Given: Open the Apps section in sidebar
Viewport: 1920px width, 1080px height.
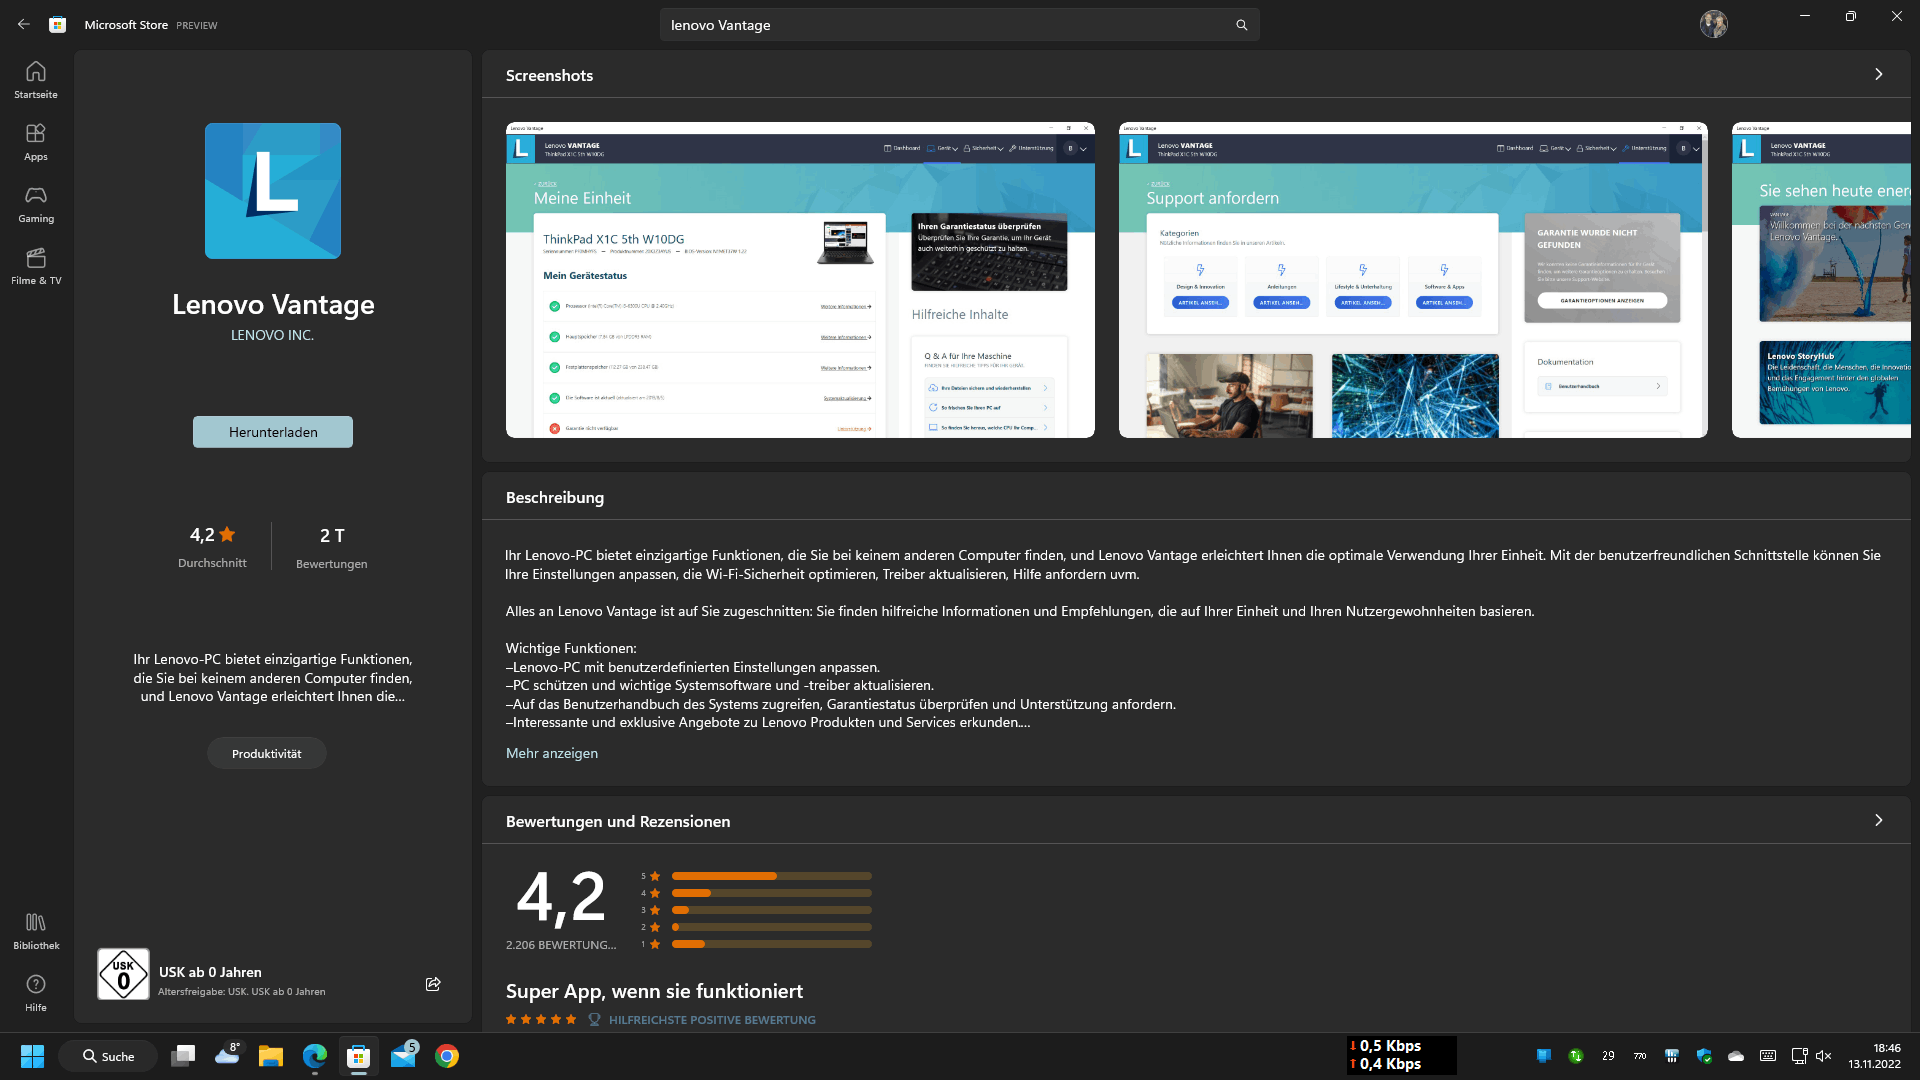Looking at the screenshot, I should 36,142.
